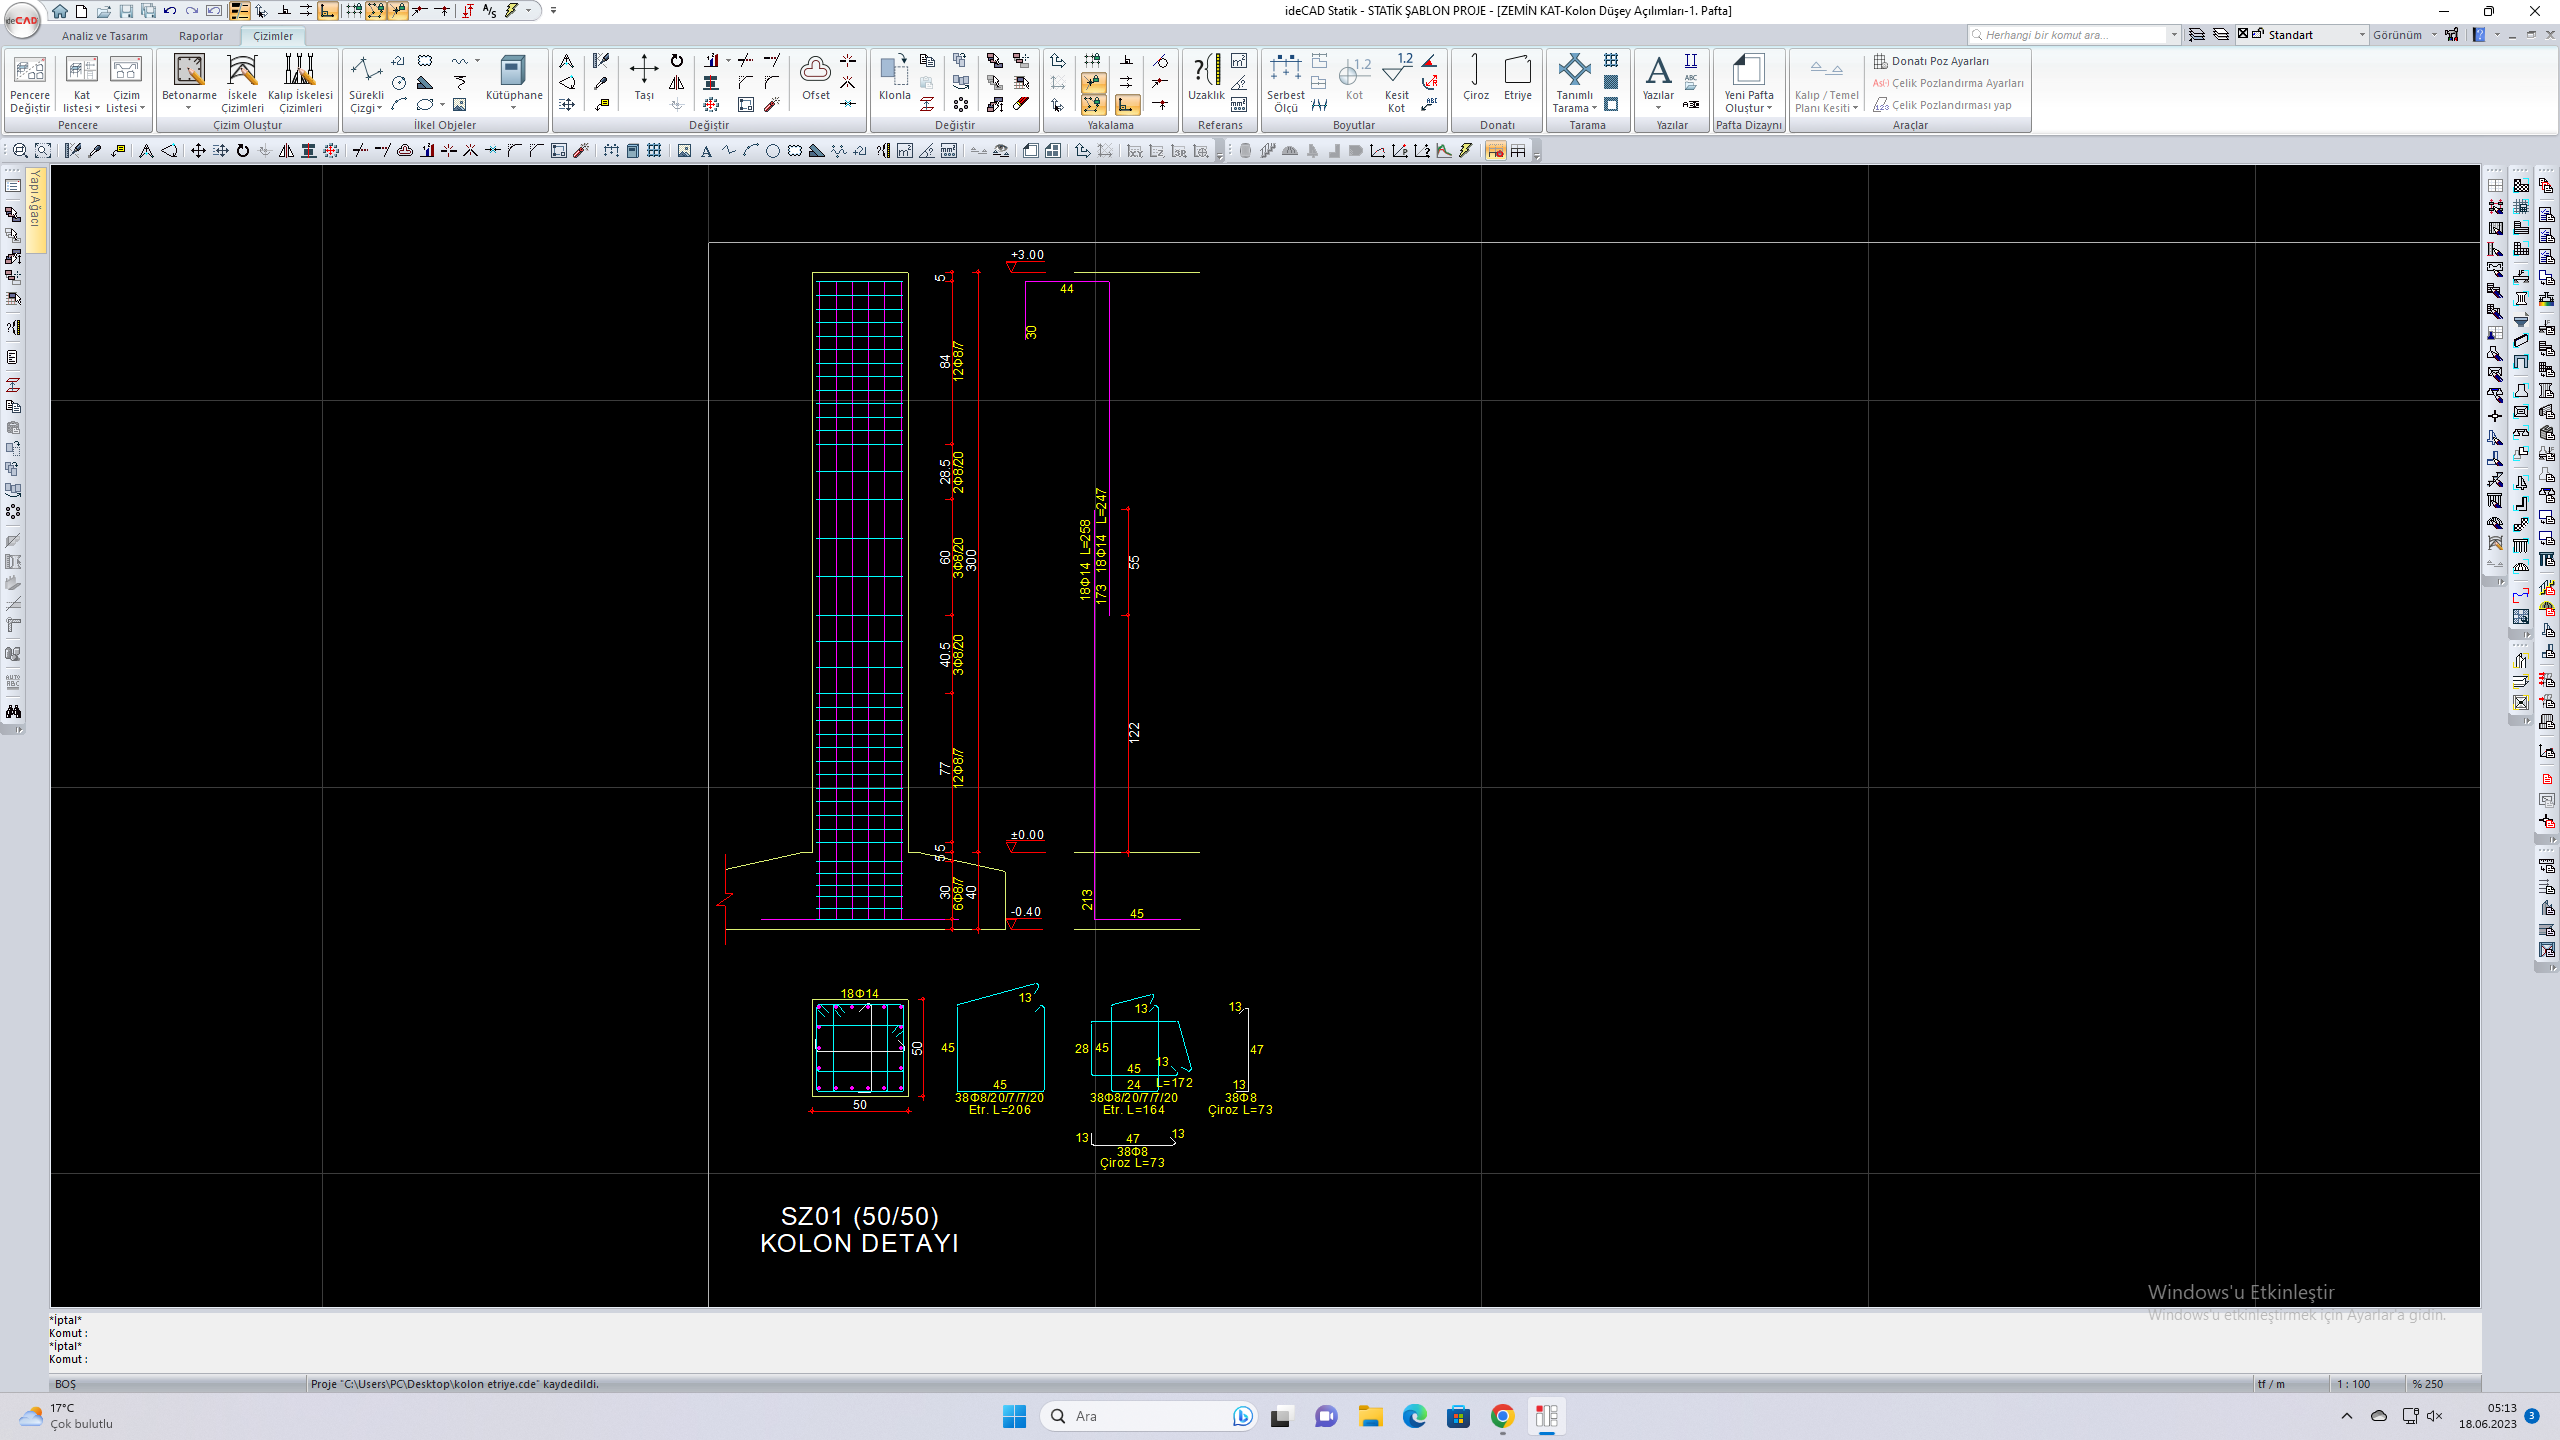Viewport: 2560px width, 1440px height.
Task: Toggle the highlighted snap button in the Yakalama group
Action: click(x=1094, y=82)
